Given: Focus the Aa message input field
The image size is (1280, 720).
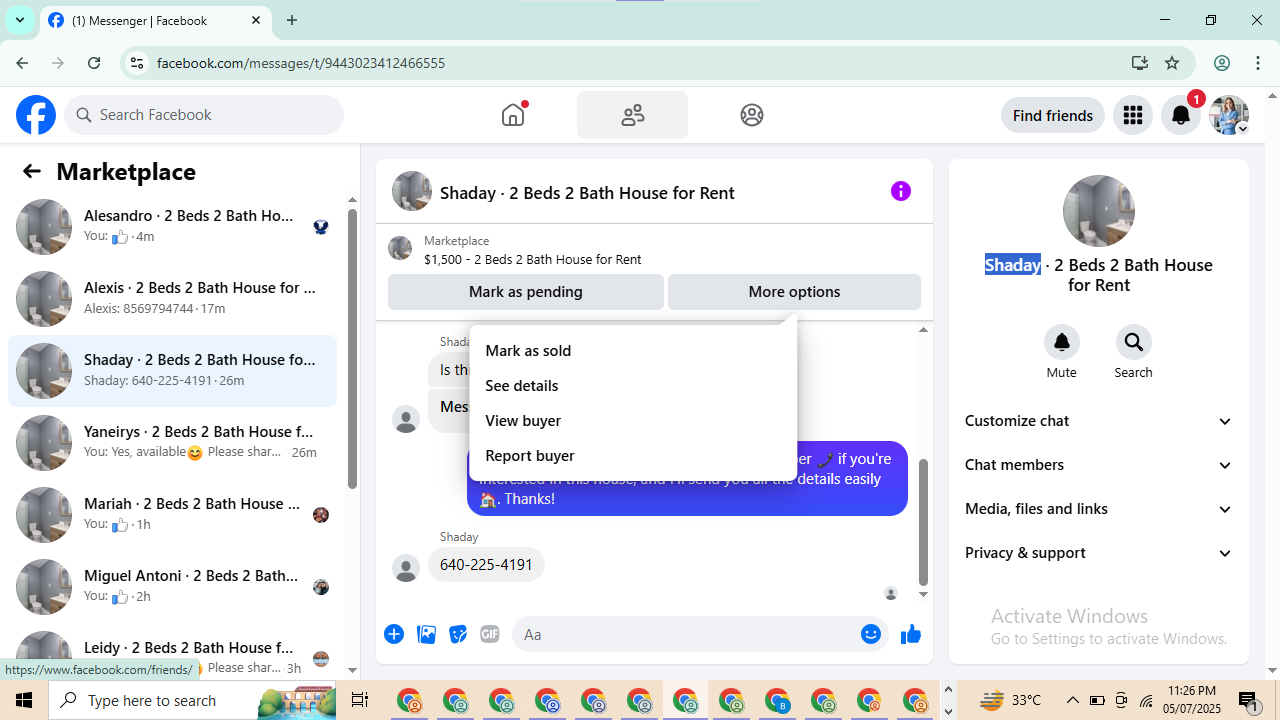Looking at the screenshot, I should click(685, 634).
